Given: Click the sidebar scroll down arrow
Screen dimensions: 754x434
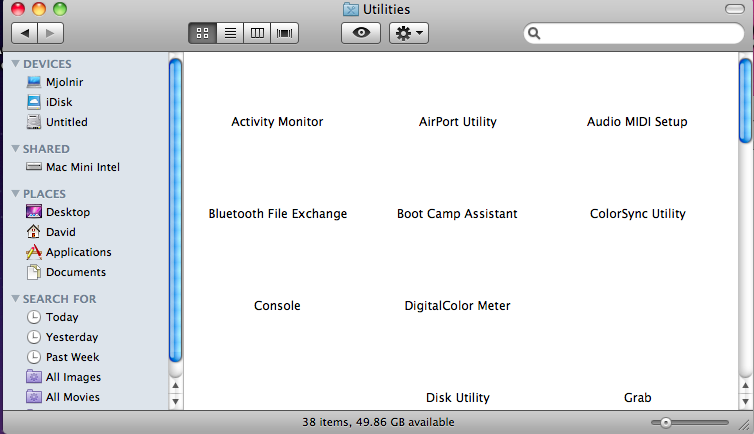Looking at the screenshot, I should point(176,401).
